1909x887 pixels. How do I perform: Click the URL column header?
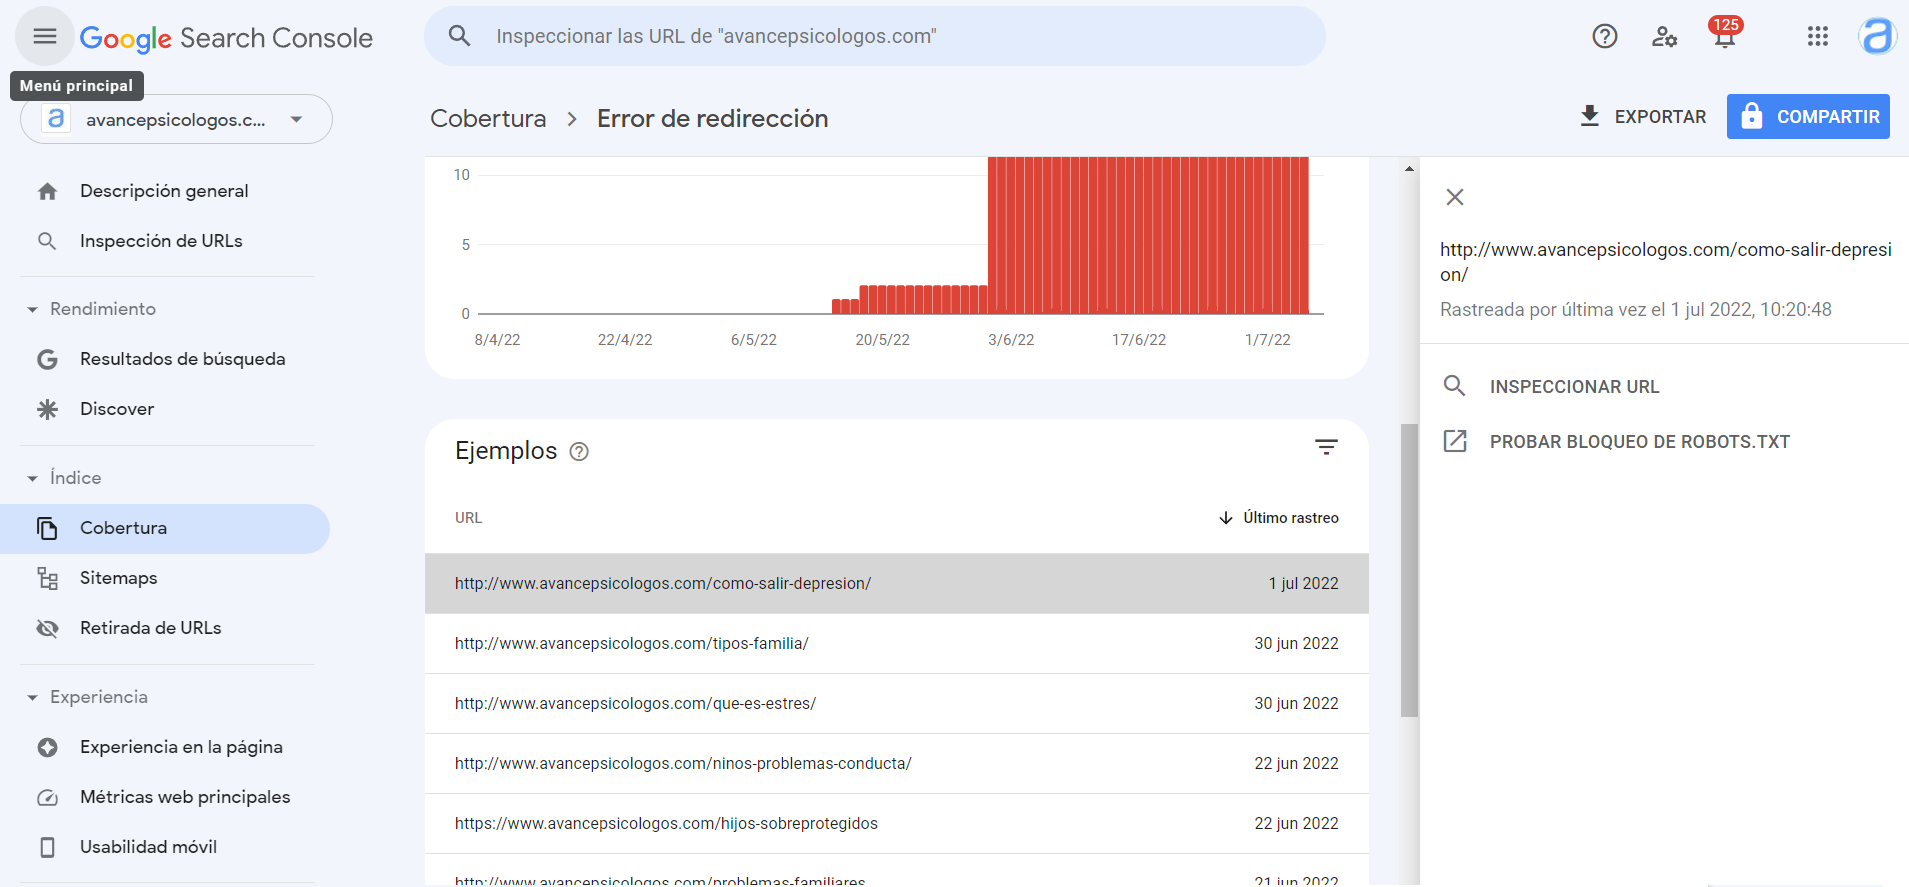(468, 518)
